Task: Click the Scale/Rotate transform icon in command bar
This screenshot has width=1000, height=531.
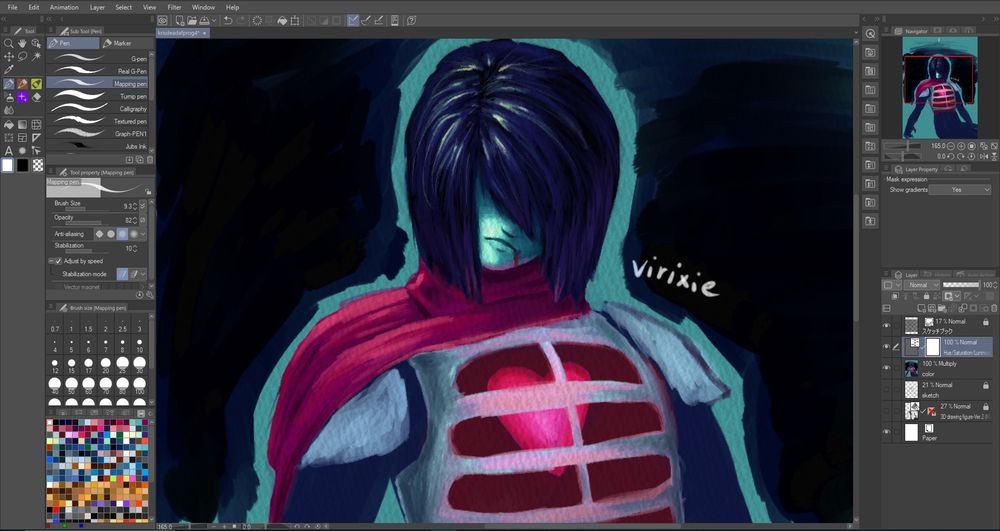Action: [x=295, y=21]
